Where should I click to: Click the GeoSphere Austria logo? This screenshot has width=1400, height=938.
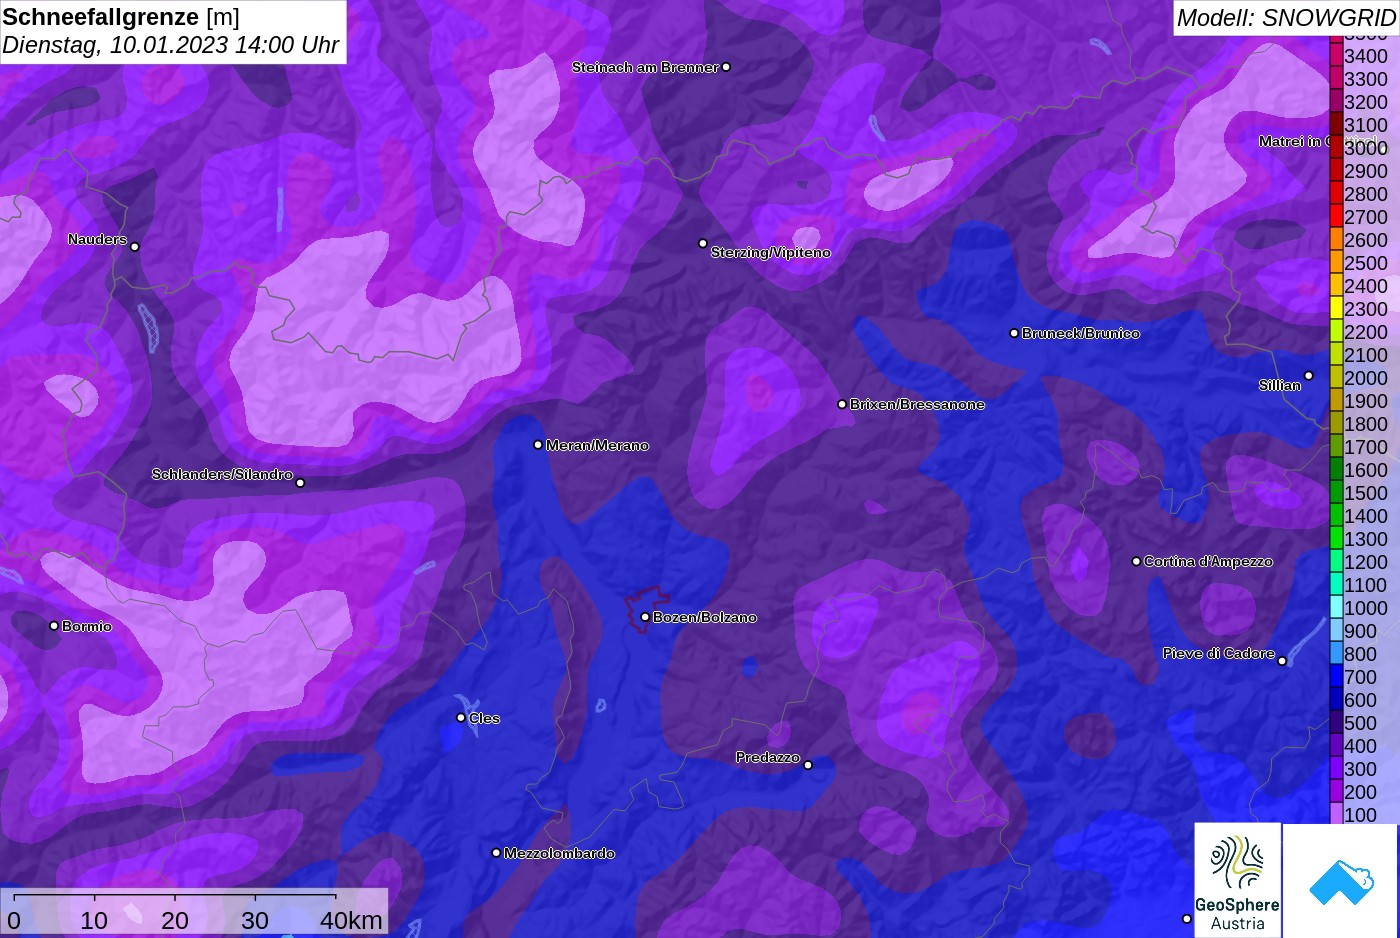click(1238, 881)
